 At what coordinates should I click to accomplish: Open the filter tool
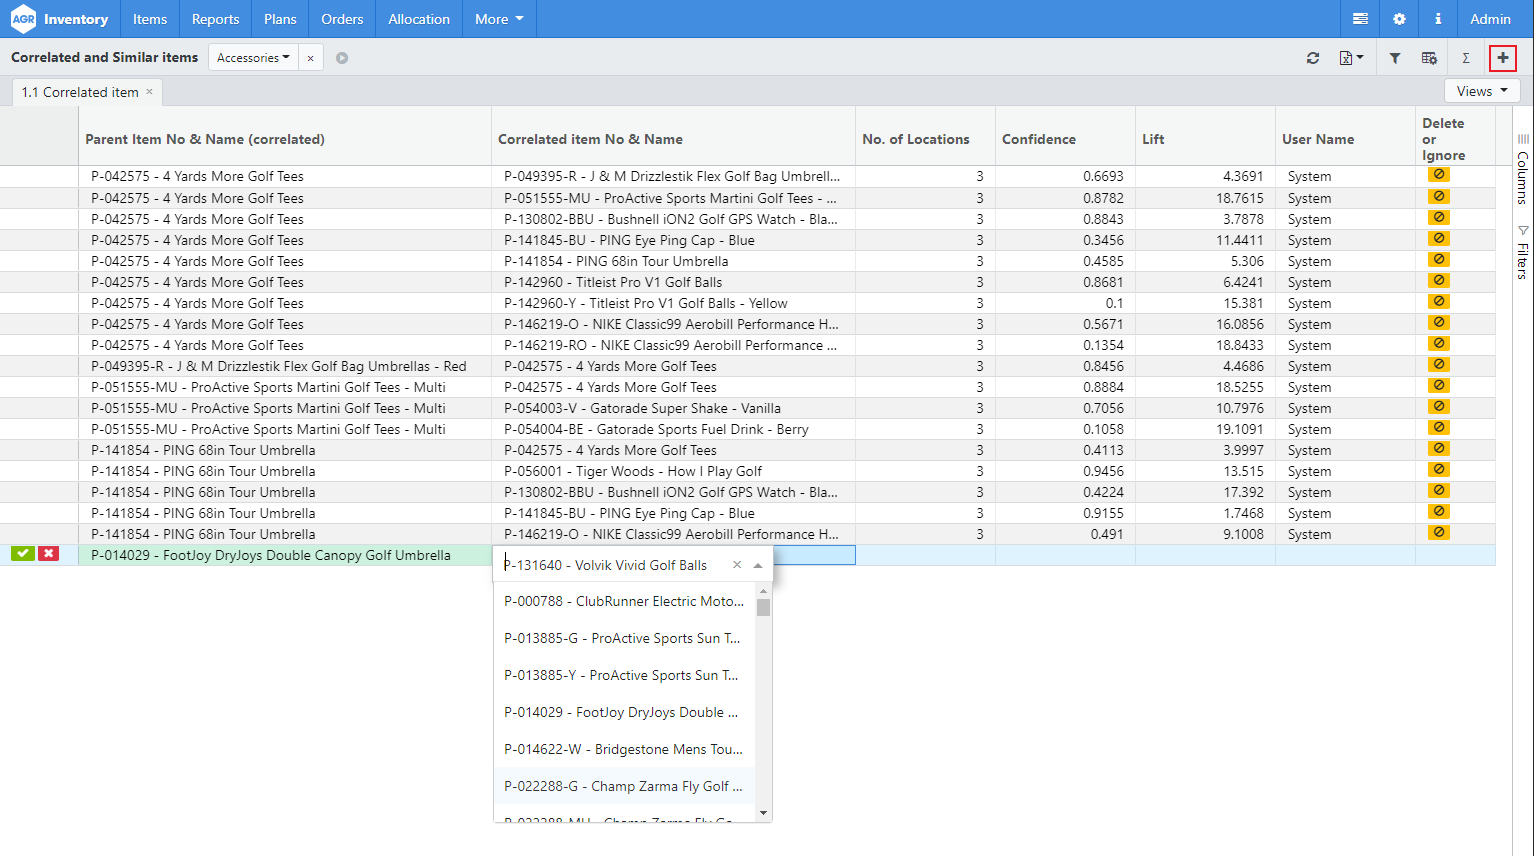click(x=1395, y=57)
